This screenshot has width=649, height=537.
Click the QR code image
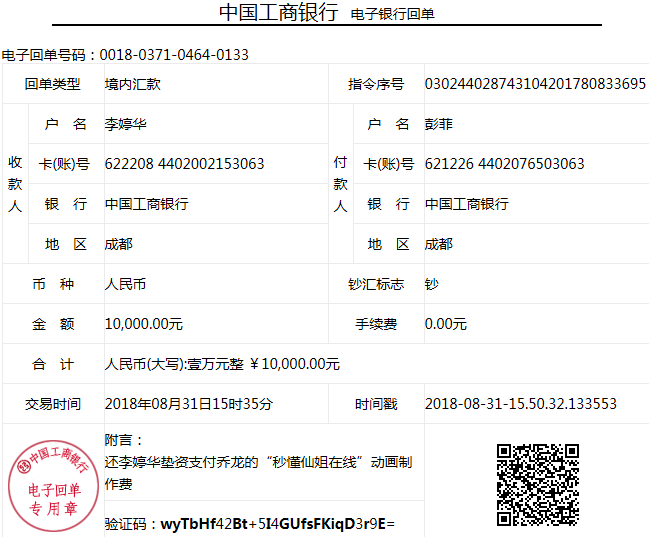coord(539,485)
